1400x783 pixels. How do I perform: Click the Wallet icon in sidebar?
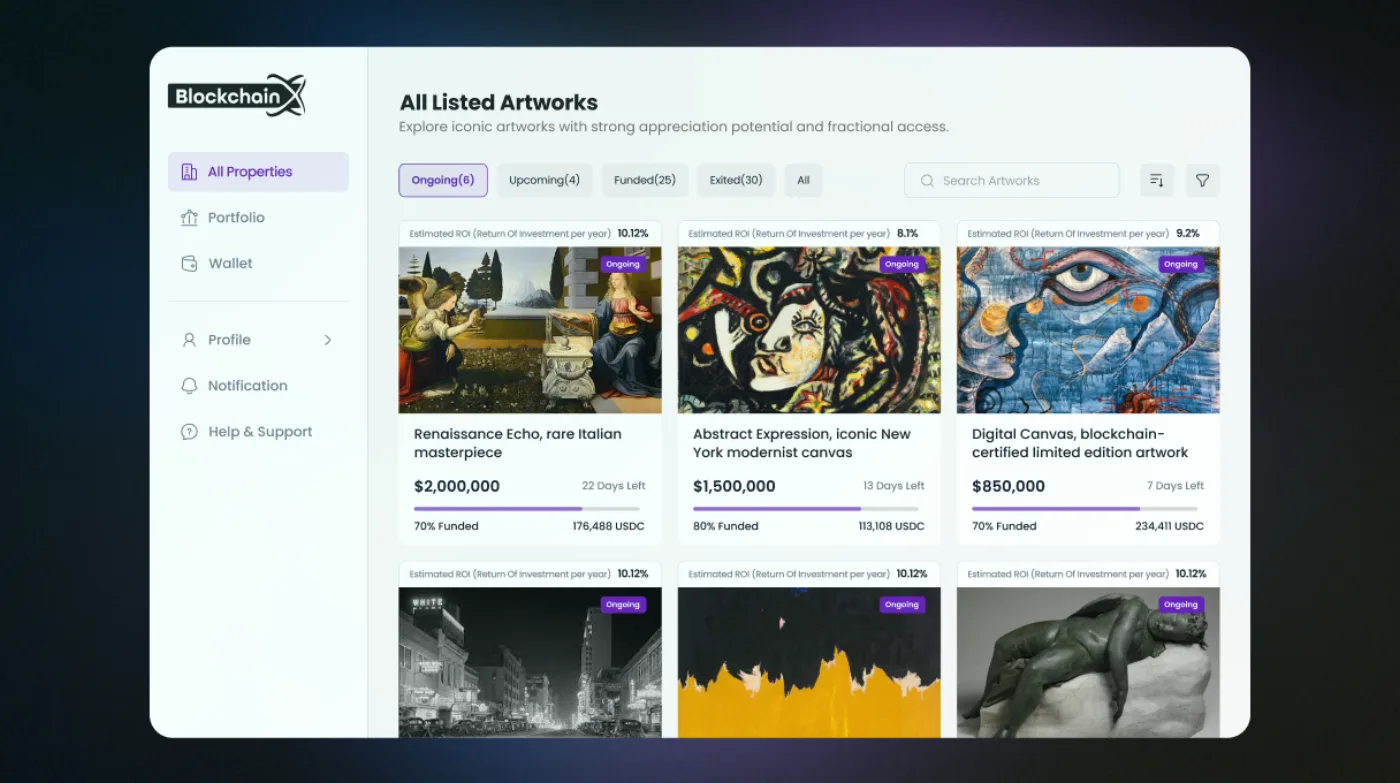click(189, 264)
